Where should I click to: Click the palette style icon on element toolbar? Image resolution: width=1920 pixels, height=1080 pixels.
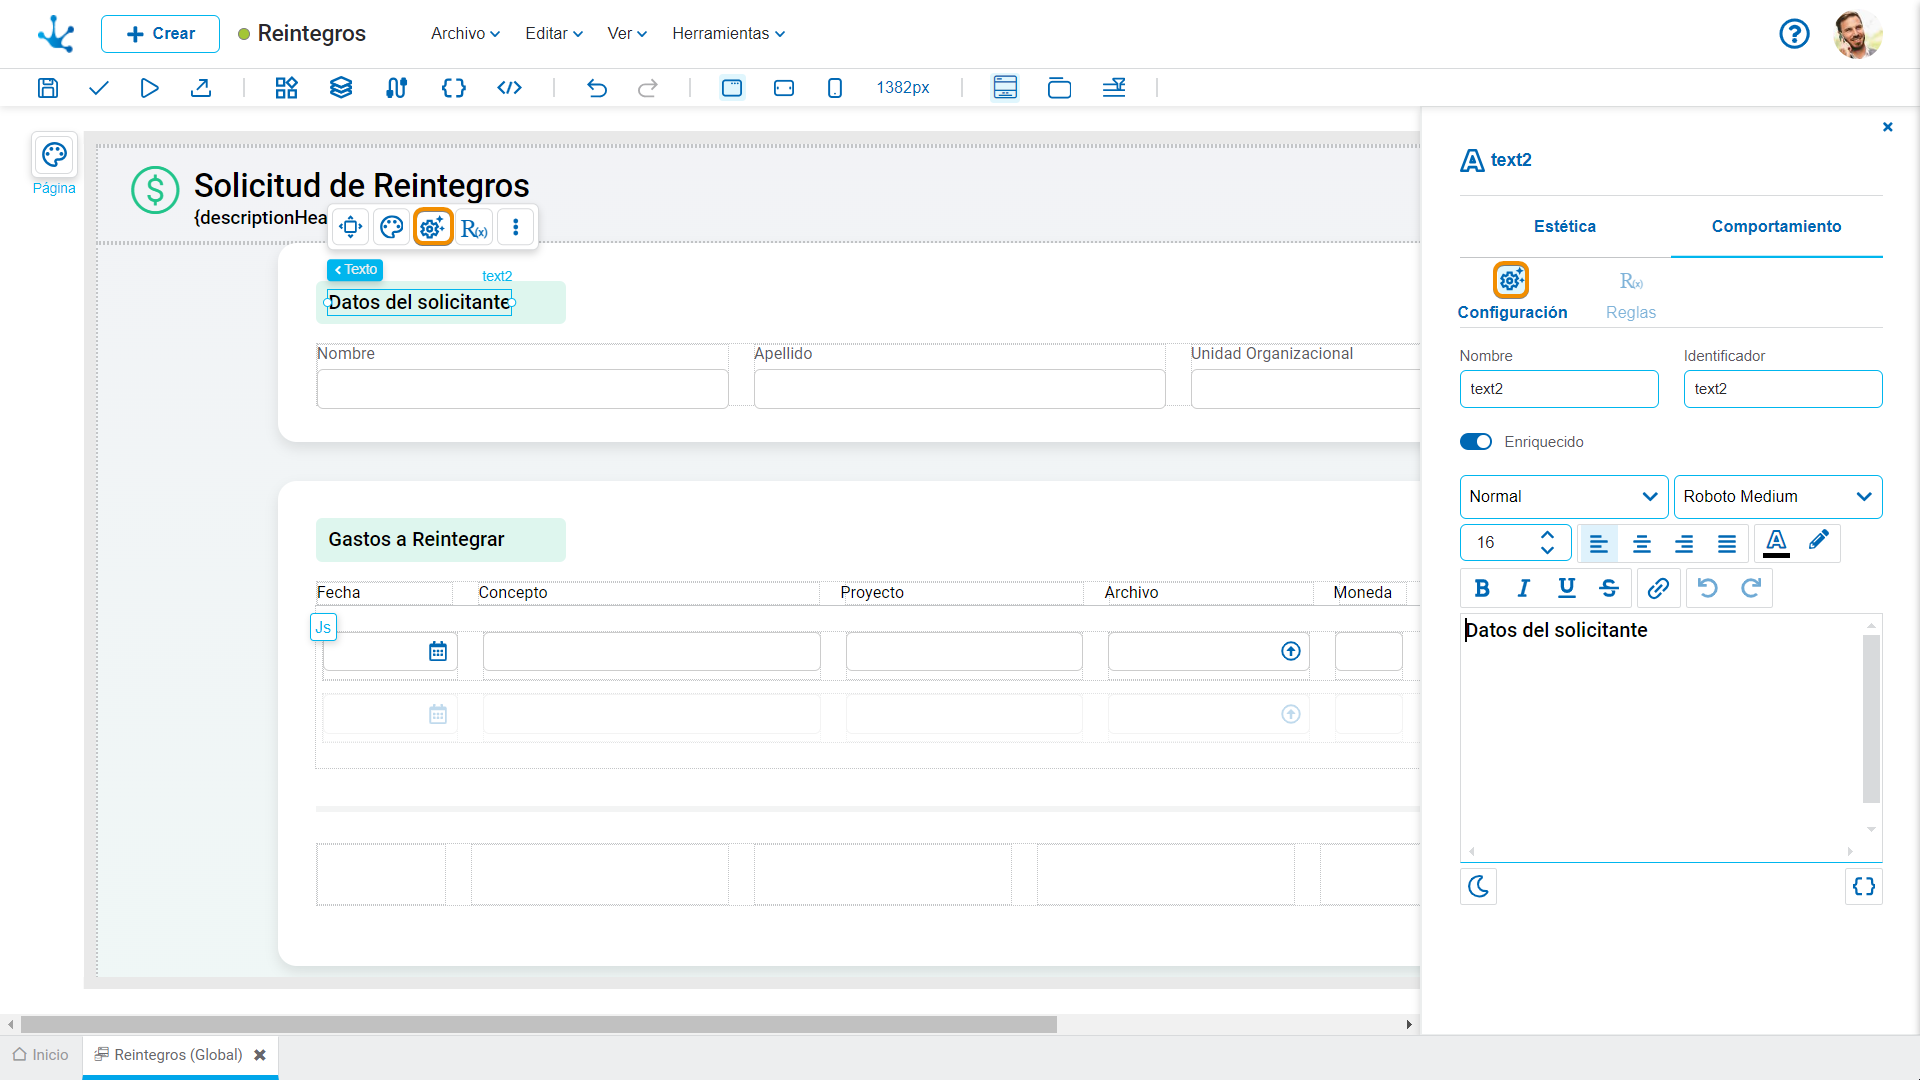point(392,227)
